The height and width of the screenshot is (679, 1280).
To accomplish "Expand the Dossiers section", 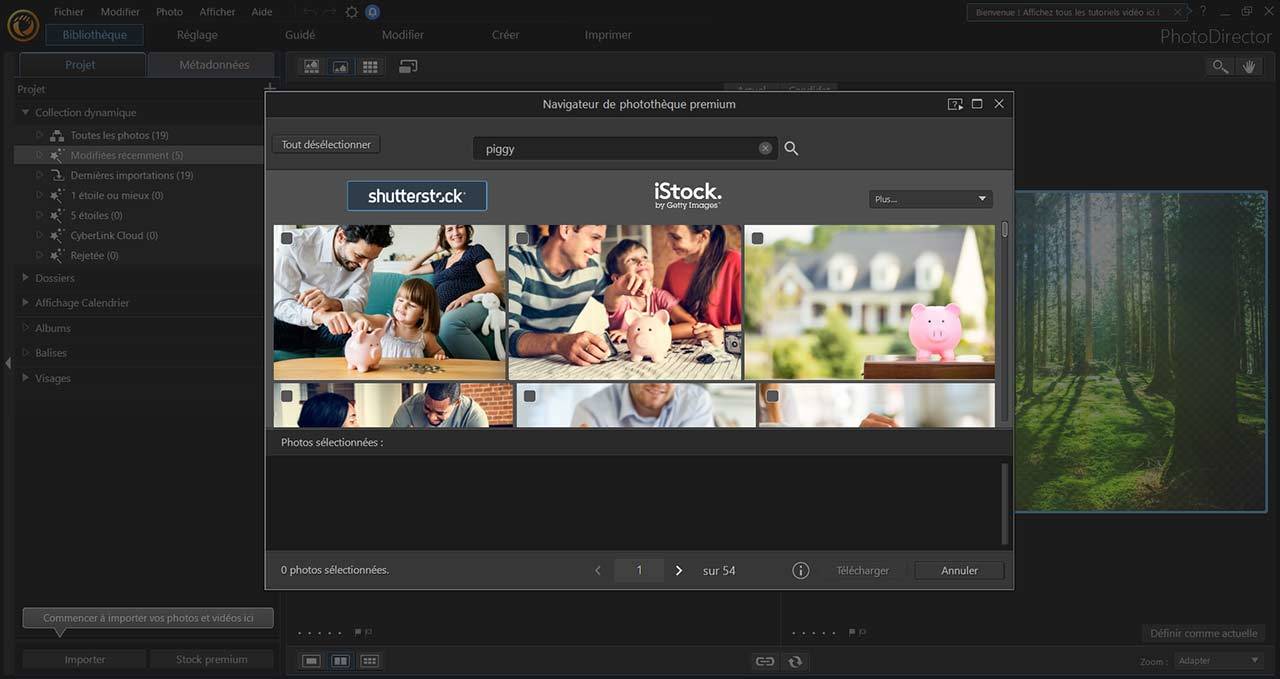I will pos(26,278).
